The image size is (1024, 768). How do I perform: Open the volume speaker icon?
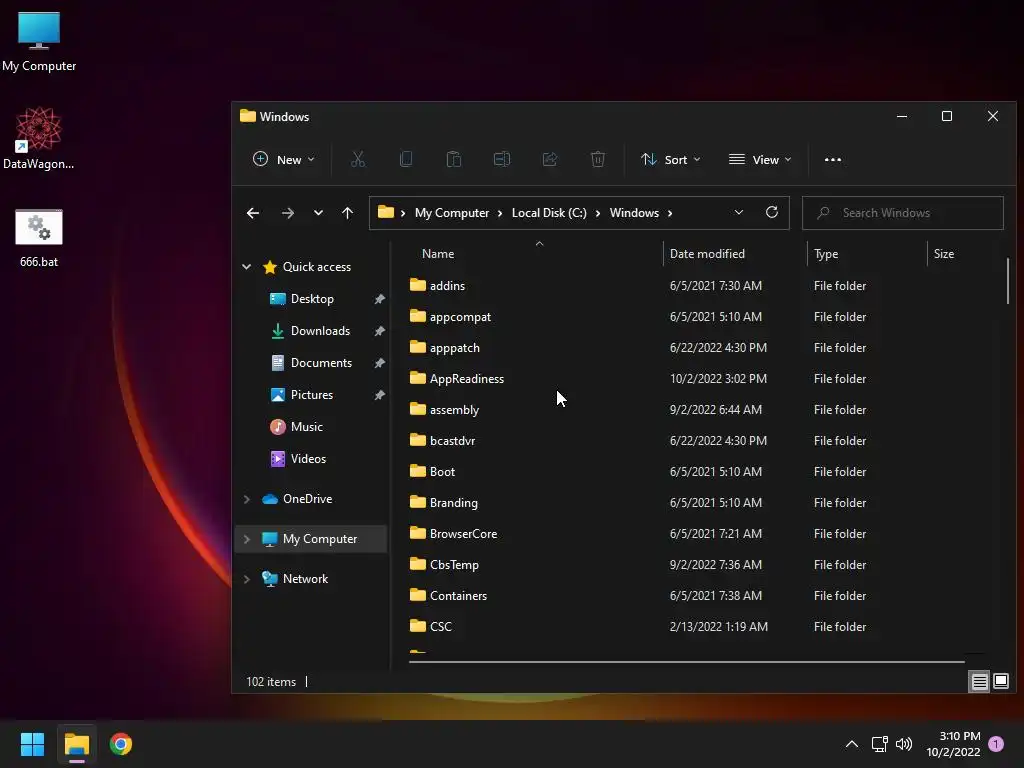(x=904, y=744)
